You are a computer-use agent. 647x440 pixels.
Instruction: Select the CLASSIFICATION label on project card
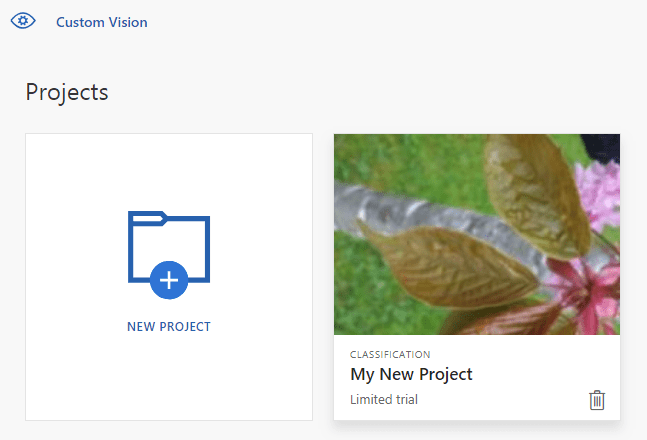[x=390, y=354]
